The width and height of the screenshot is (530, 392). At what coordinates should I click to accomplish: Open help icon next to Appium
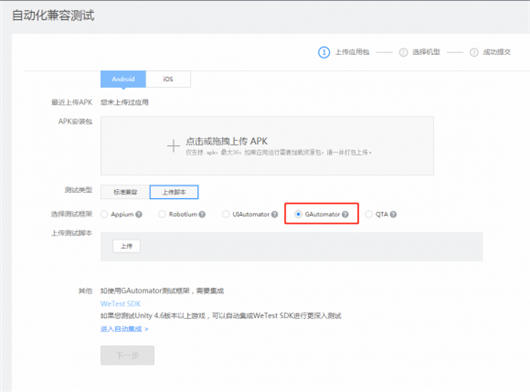coord(139,214)
